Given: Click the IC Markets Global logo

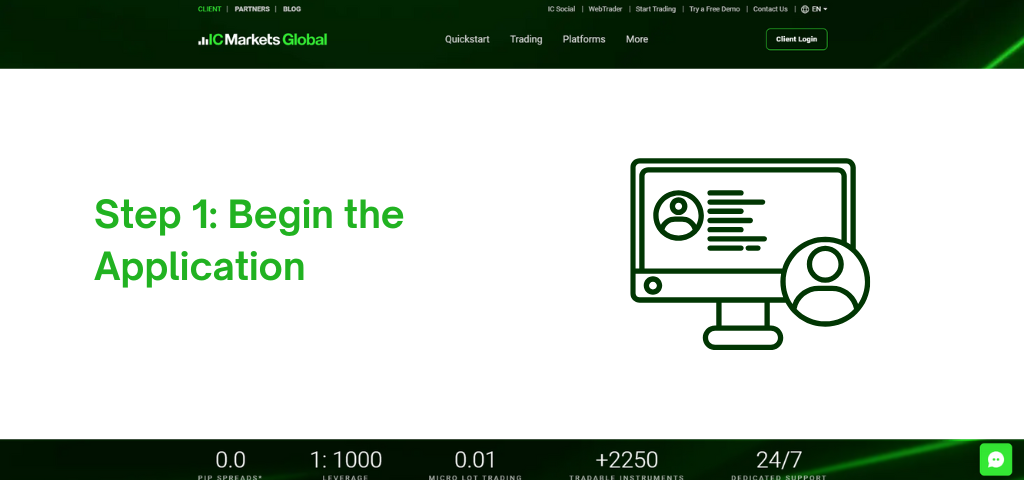Looking at the screenshot, I should tap(262, 40).
